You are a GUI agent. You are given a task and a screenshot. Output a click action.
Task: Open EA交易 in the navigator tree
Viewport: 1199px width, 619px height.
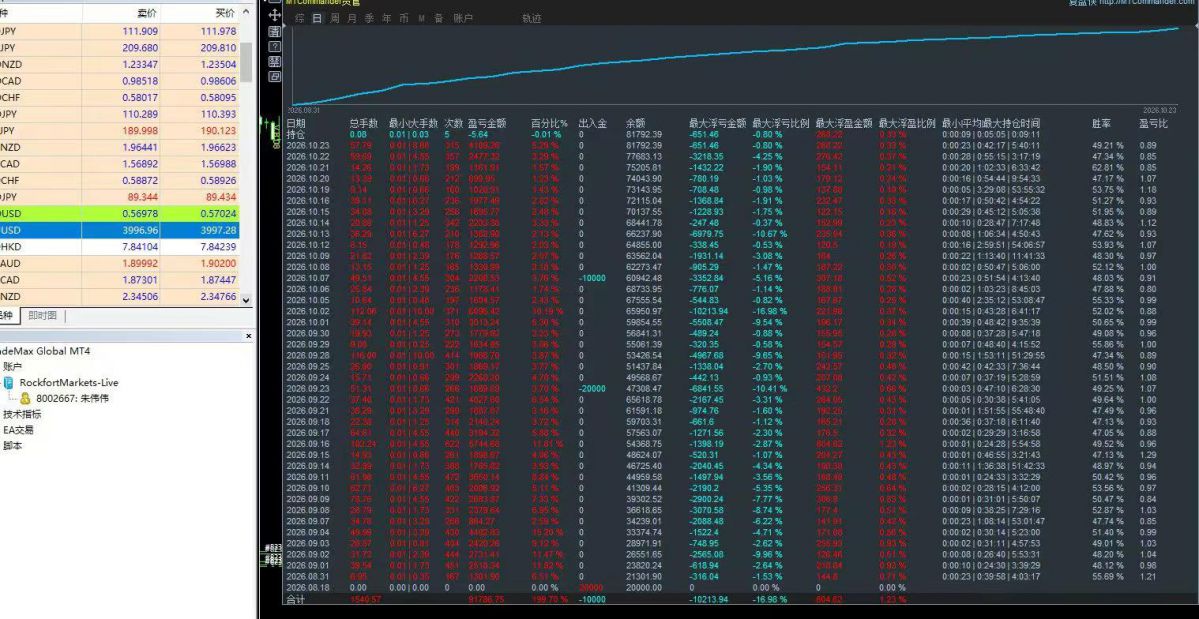pos(18,429)
